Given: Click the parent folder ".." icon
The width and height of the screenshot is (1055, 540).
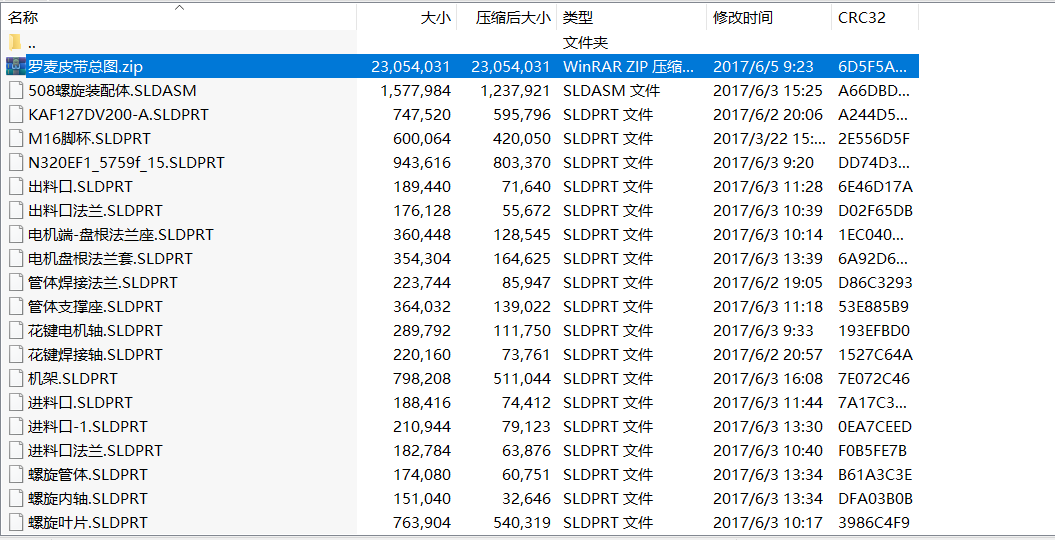Looking at the screenshot, I should click(x=15, y=42).
